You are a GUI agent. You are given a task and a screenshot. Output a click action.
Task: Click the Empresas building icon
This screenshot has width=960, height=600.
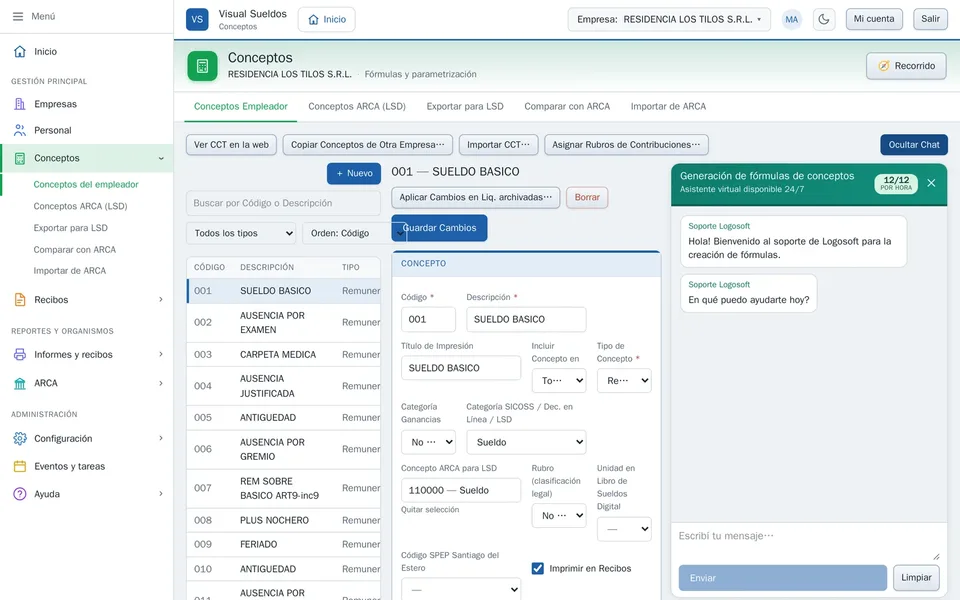[20, 104]
